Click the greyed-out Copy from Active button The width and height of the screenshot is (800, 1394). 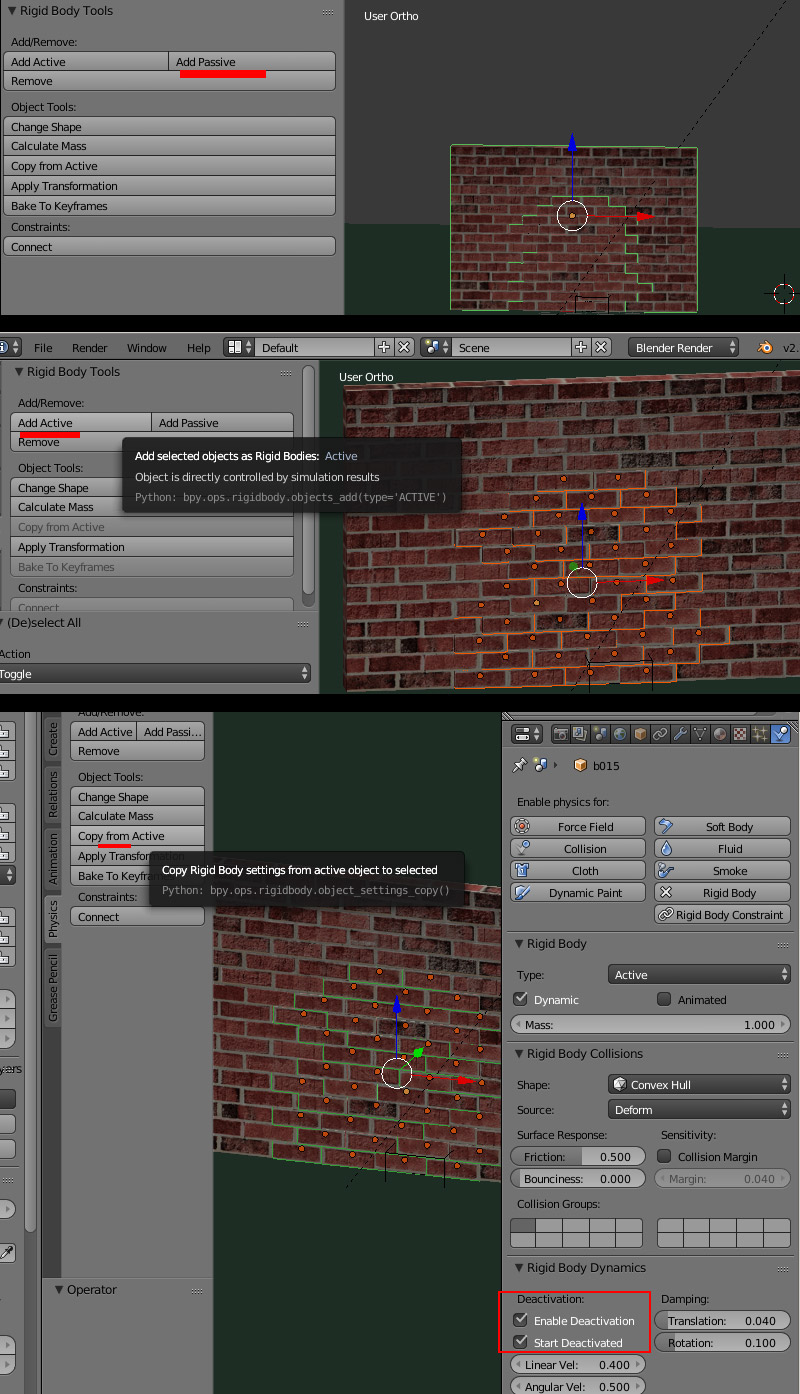152,527
